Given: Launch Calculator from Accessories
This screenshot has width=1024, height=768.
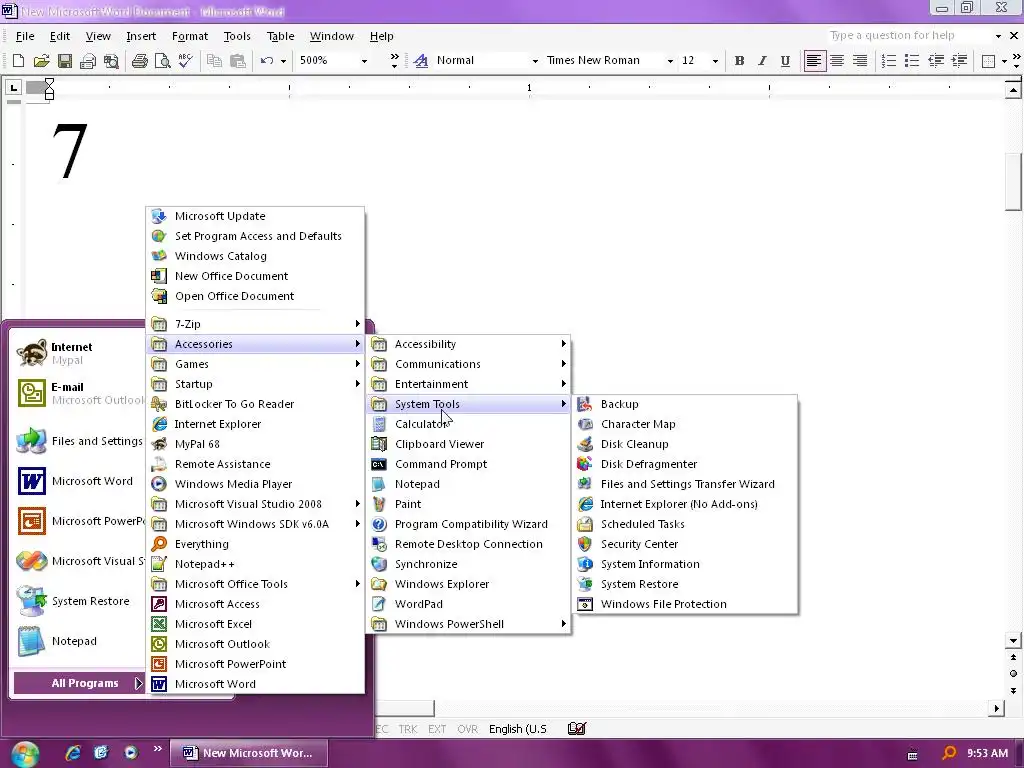Looking at the screenshot, I should tap(469, 424).
